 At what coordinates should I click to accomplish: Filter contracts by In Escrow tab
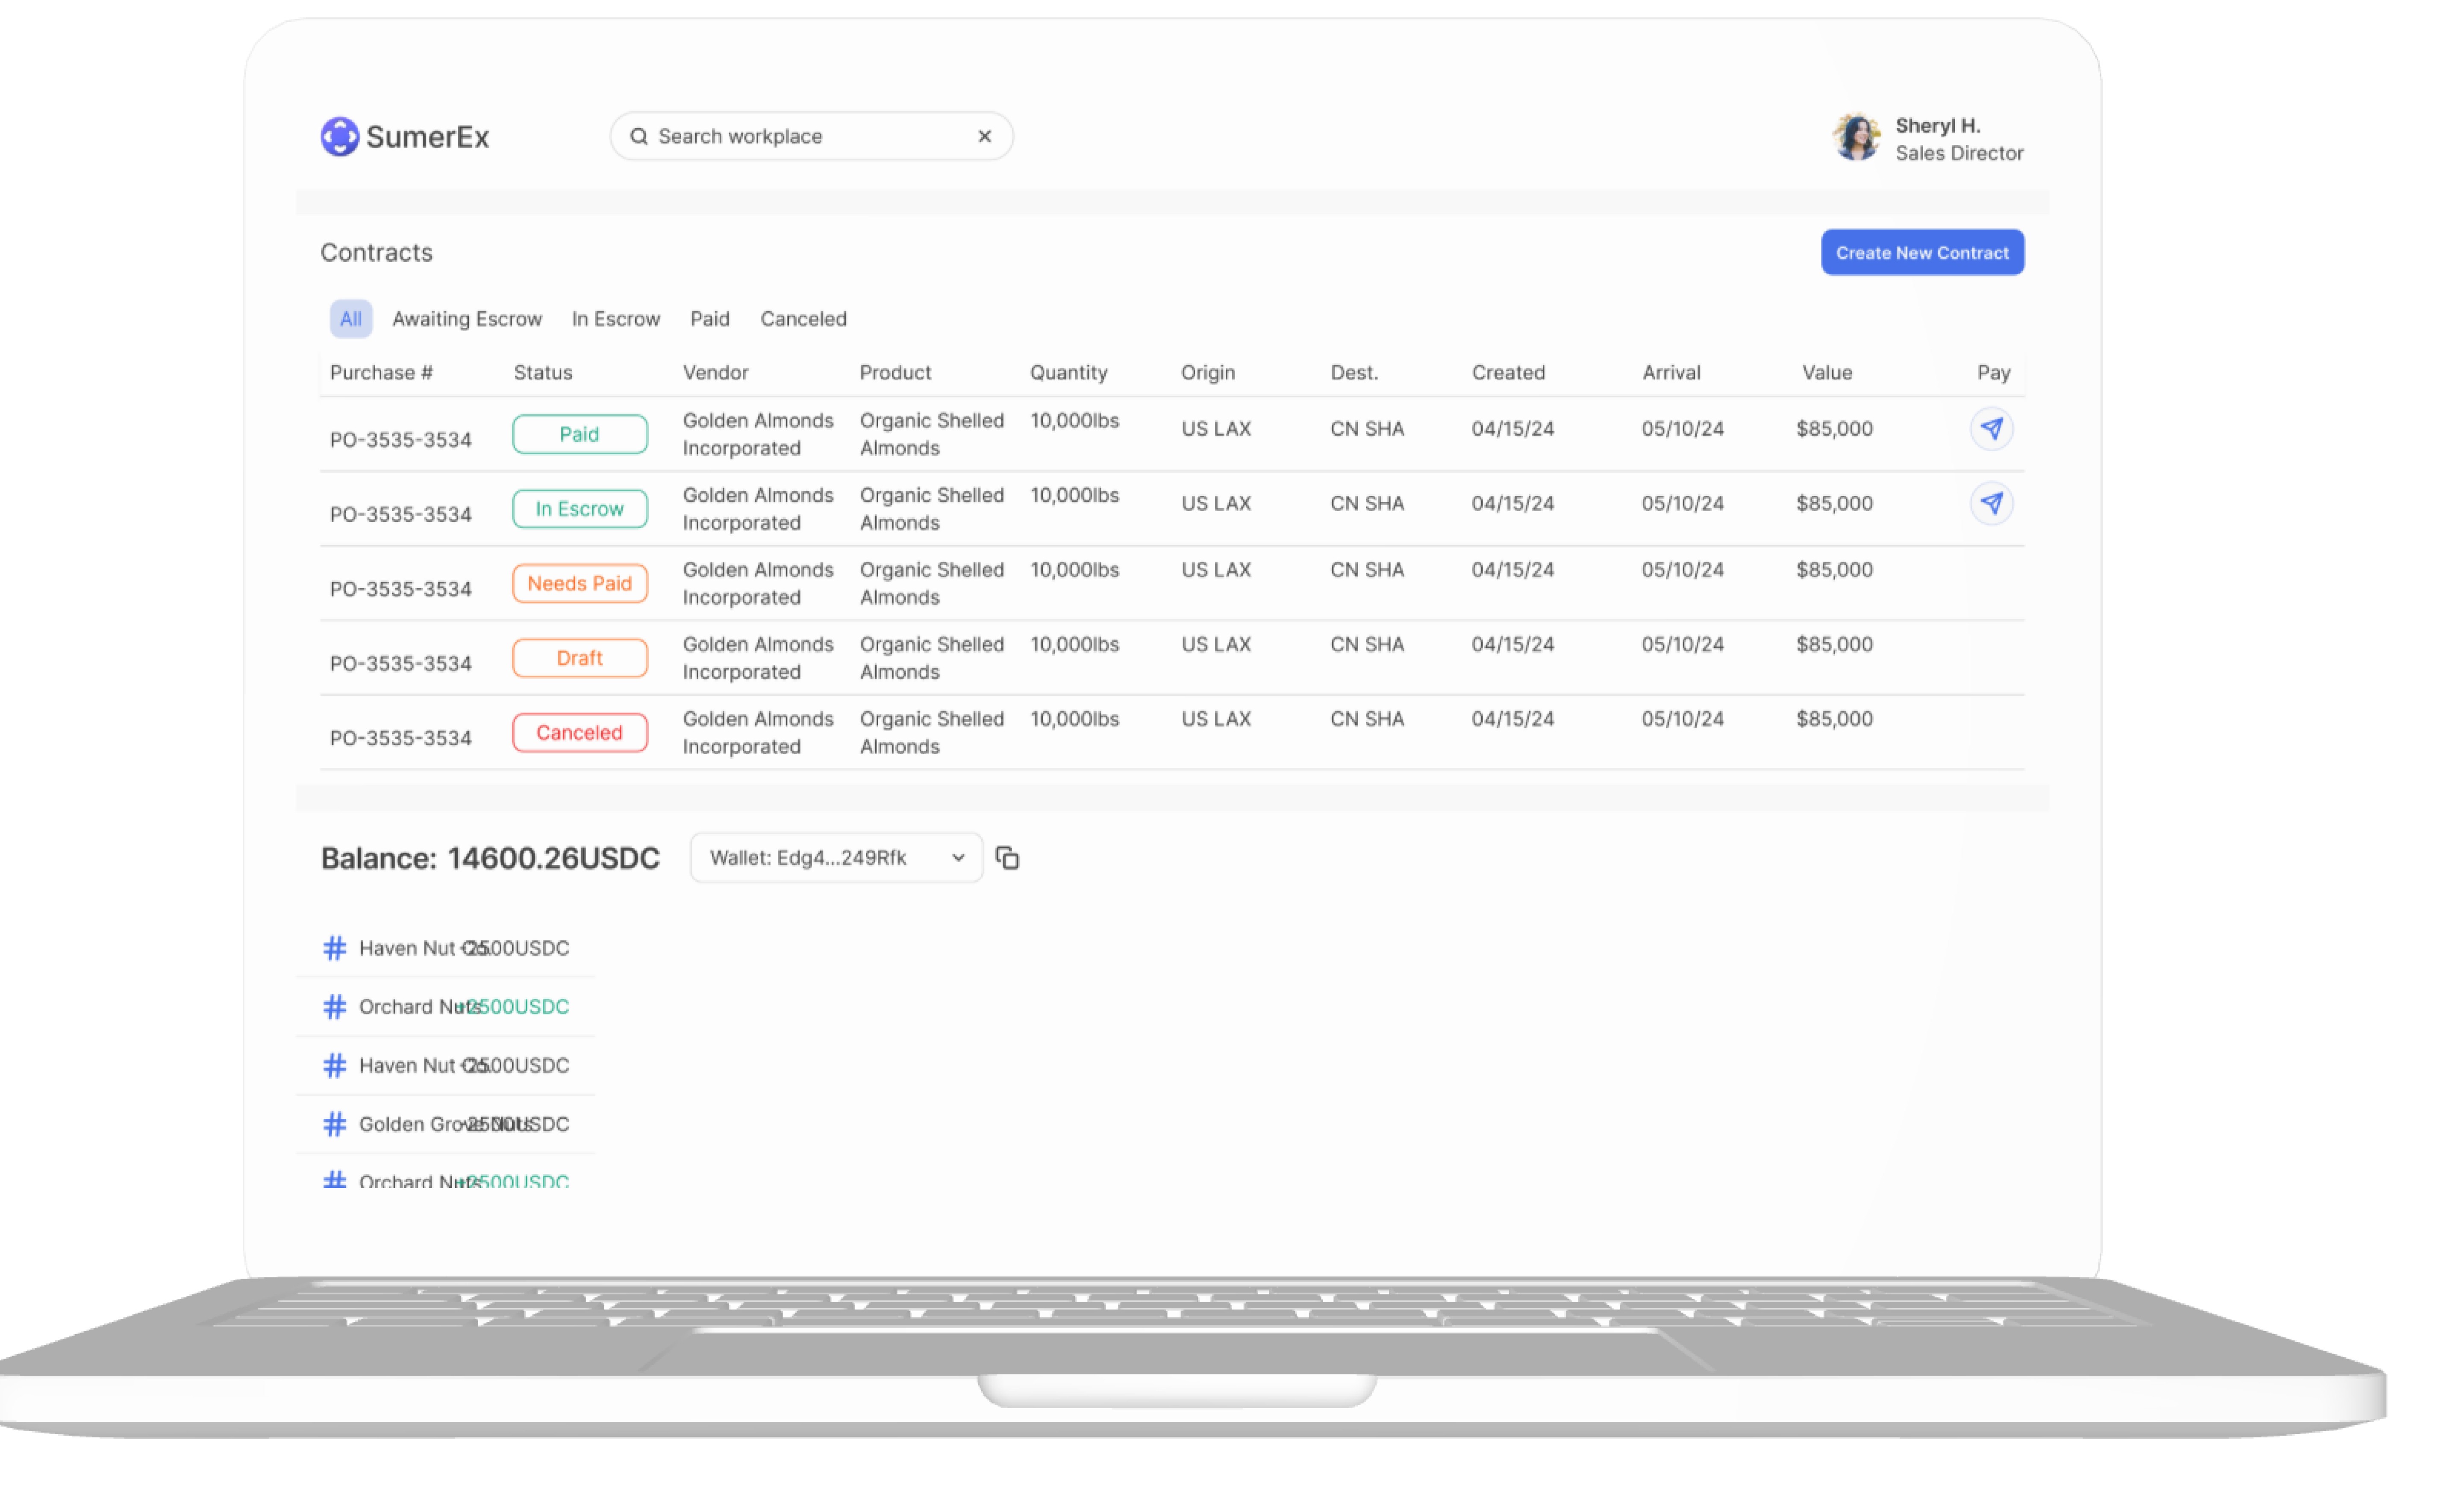pos(615,319)
